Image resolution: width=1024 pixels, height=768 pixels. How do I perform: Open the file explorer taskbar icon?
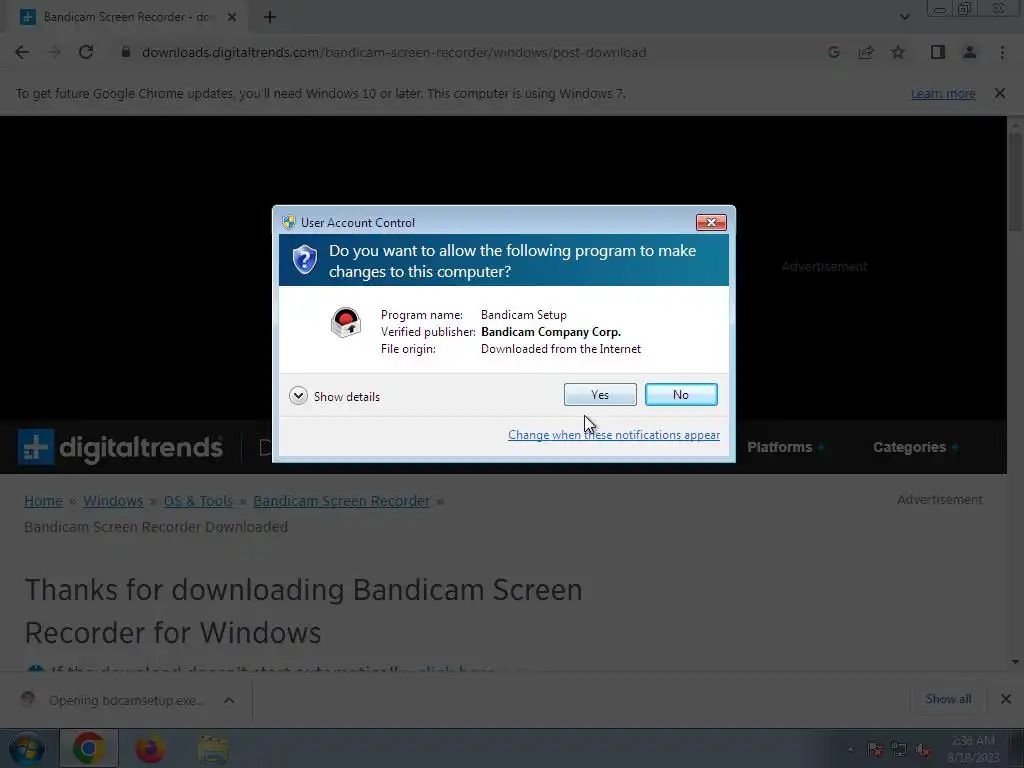tap(213, 748)
